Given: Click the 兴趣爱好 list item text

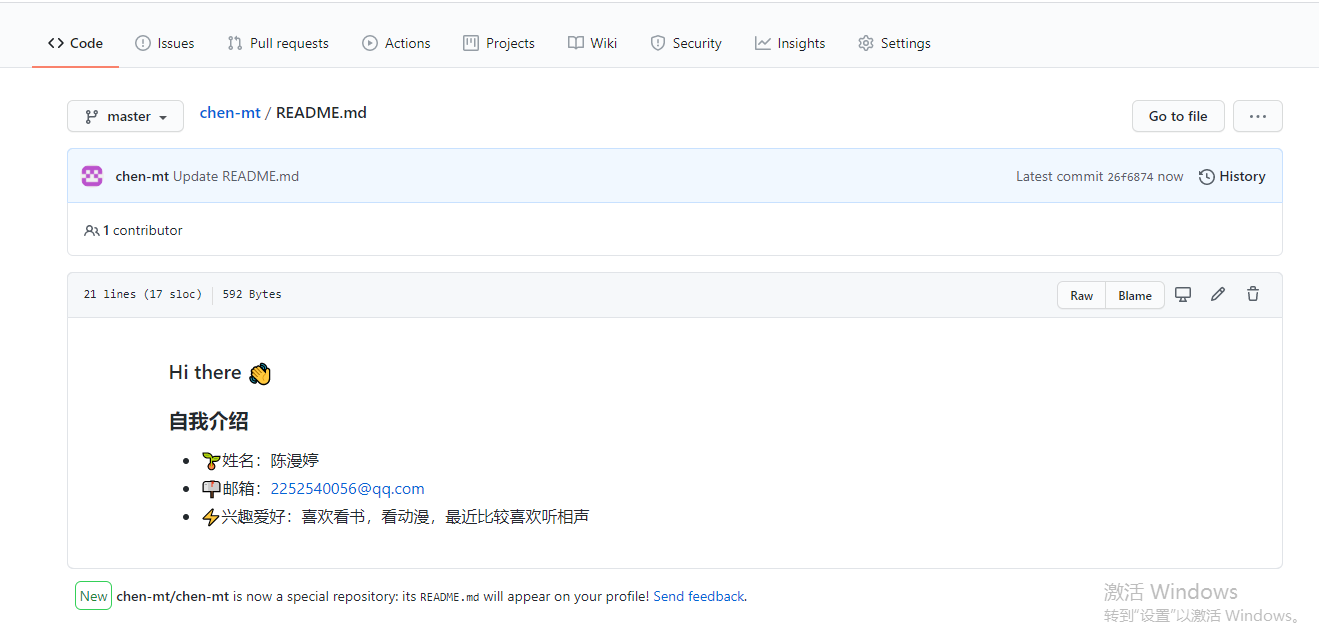Looking at the screenshot, I should 405,517.
